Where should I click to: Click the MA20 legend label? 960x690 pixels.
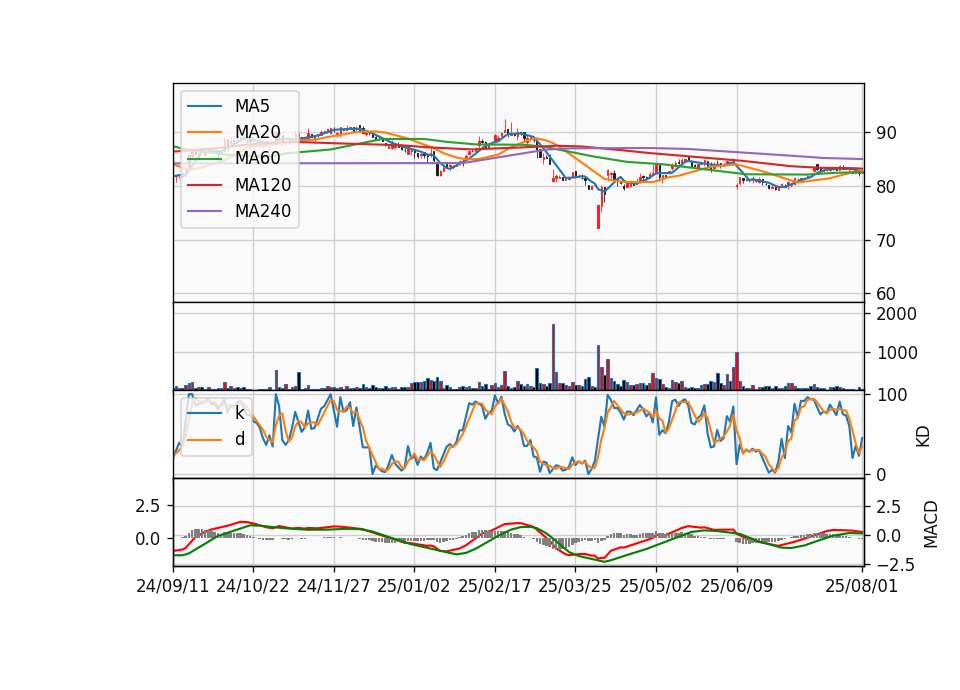coord(257,132)
